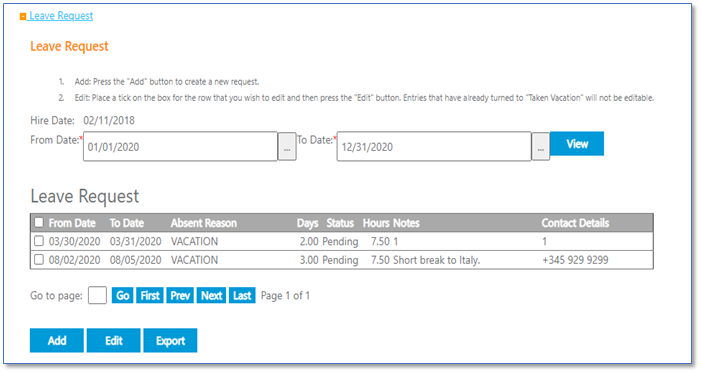This screenshot has width=701, height=373.
Task: Click the From Date input field
Action: (x=180, y=146)
